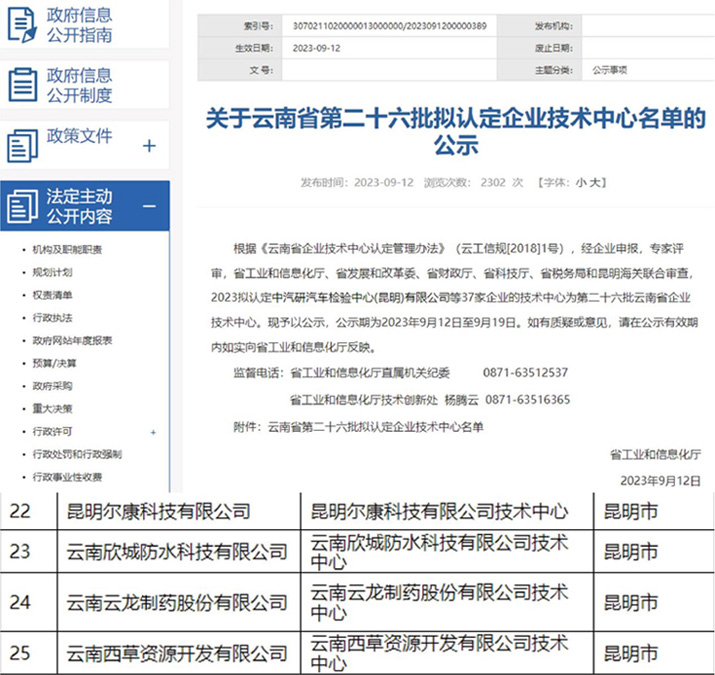Click the 法定主动公开内容 pages icon
Viewport: 715px width, 675px height.
(x=22, y=206)
